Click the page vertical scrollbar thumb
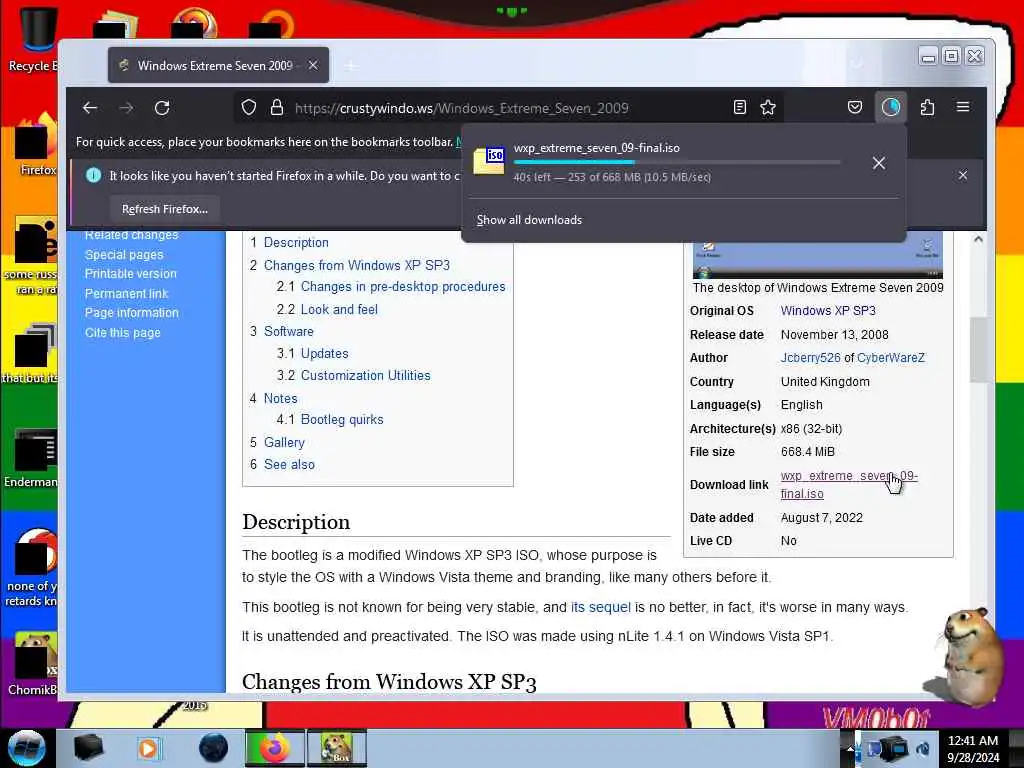Screen dimensions: 1024x768 [978, 349]
